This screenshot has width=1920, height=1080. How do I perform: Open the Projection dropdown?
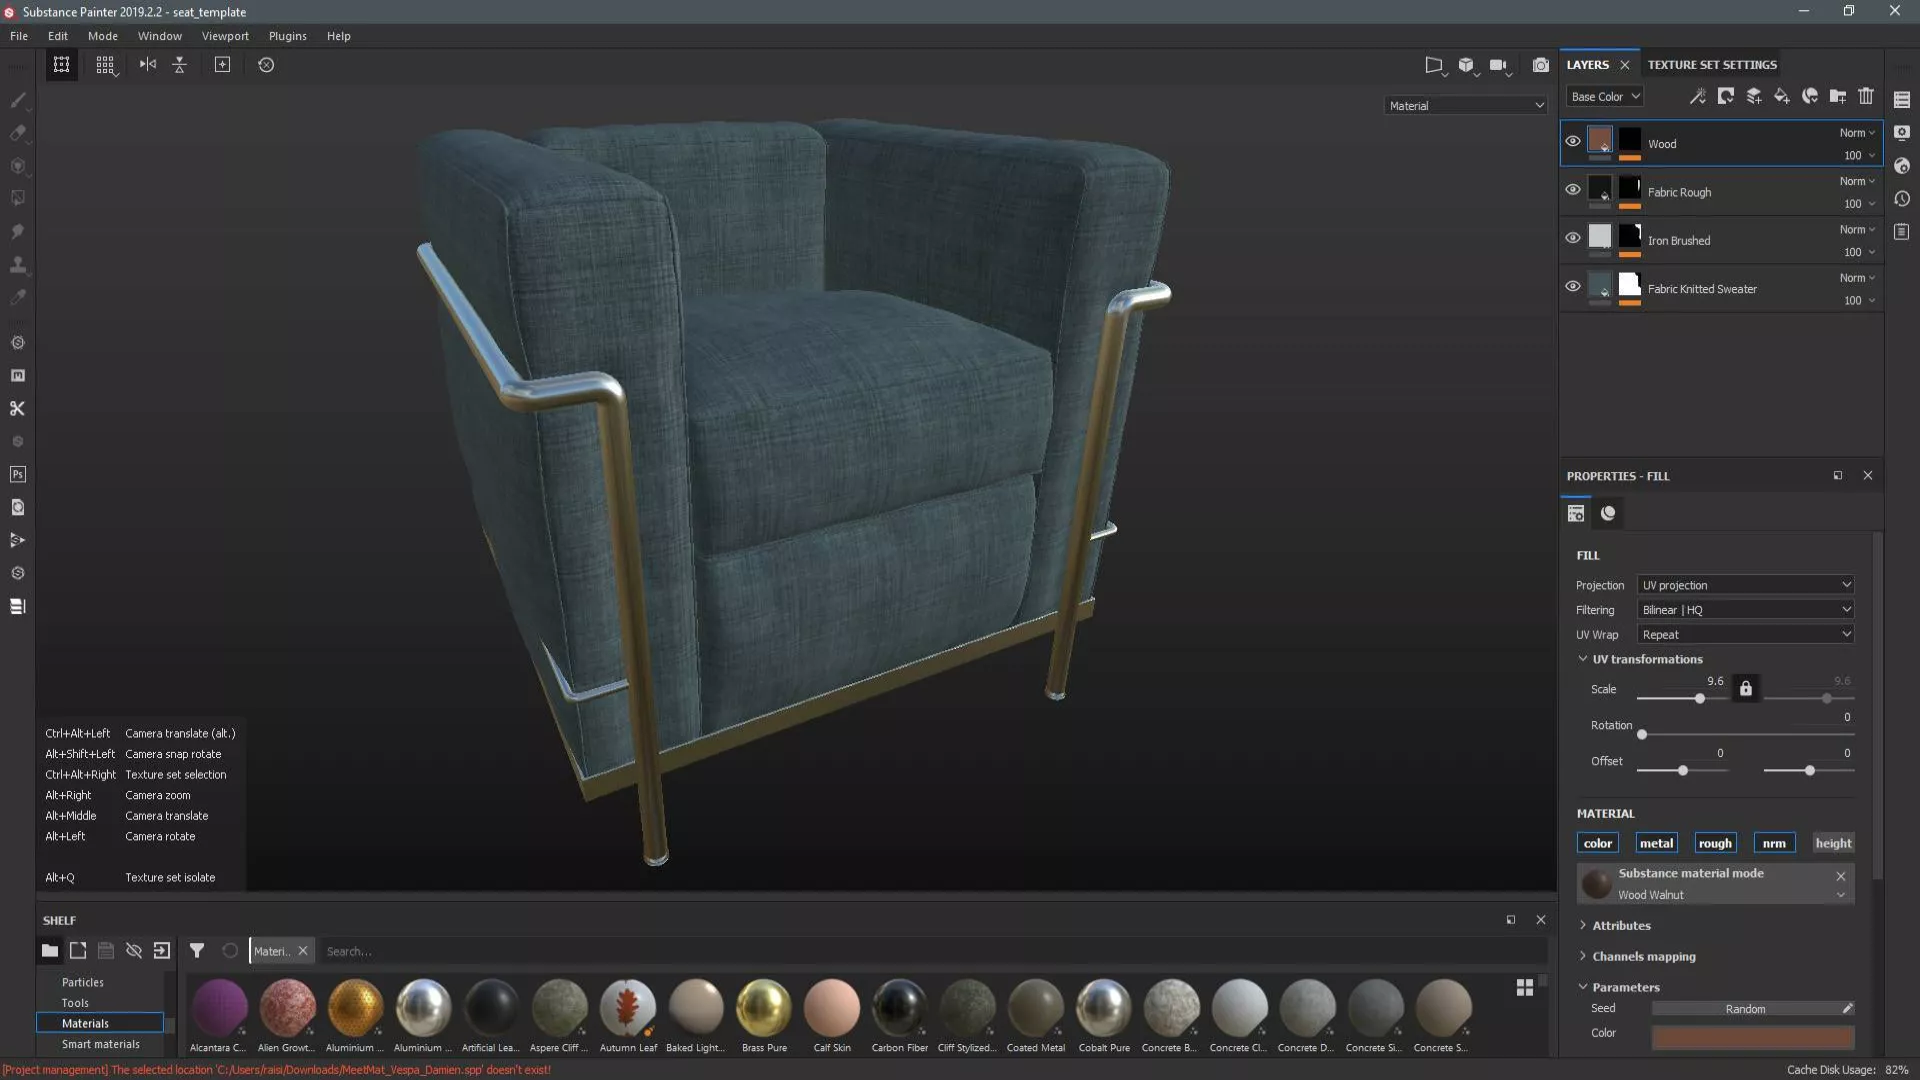click(x=1745, y=585)
